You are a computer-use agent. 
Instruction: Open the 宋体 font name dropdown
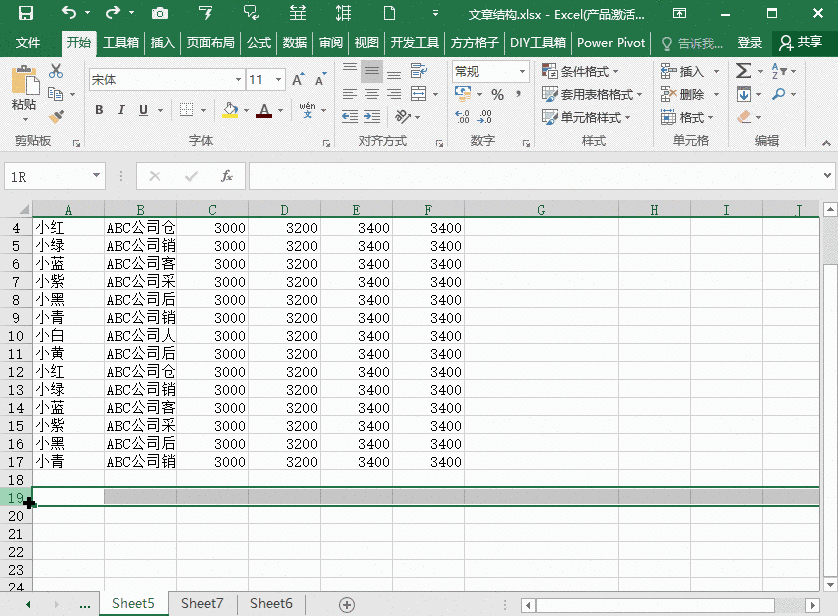pyautogui.click(x=238, y=79)
